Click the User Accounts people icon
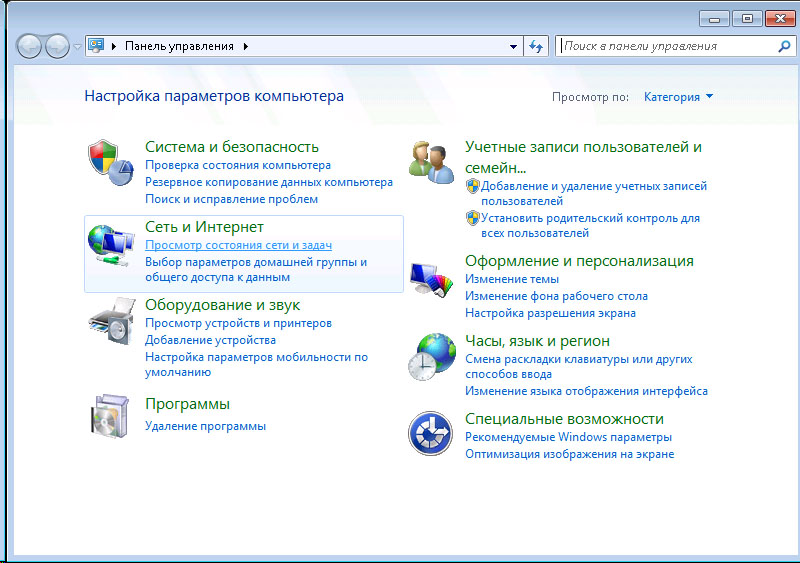The image size is (800, 563). pyautogui.click(x=432, y=163)
